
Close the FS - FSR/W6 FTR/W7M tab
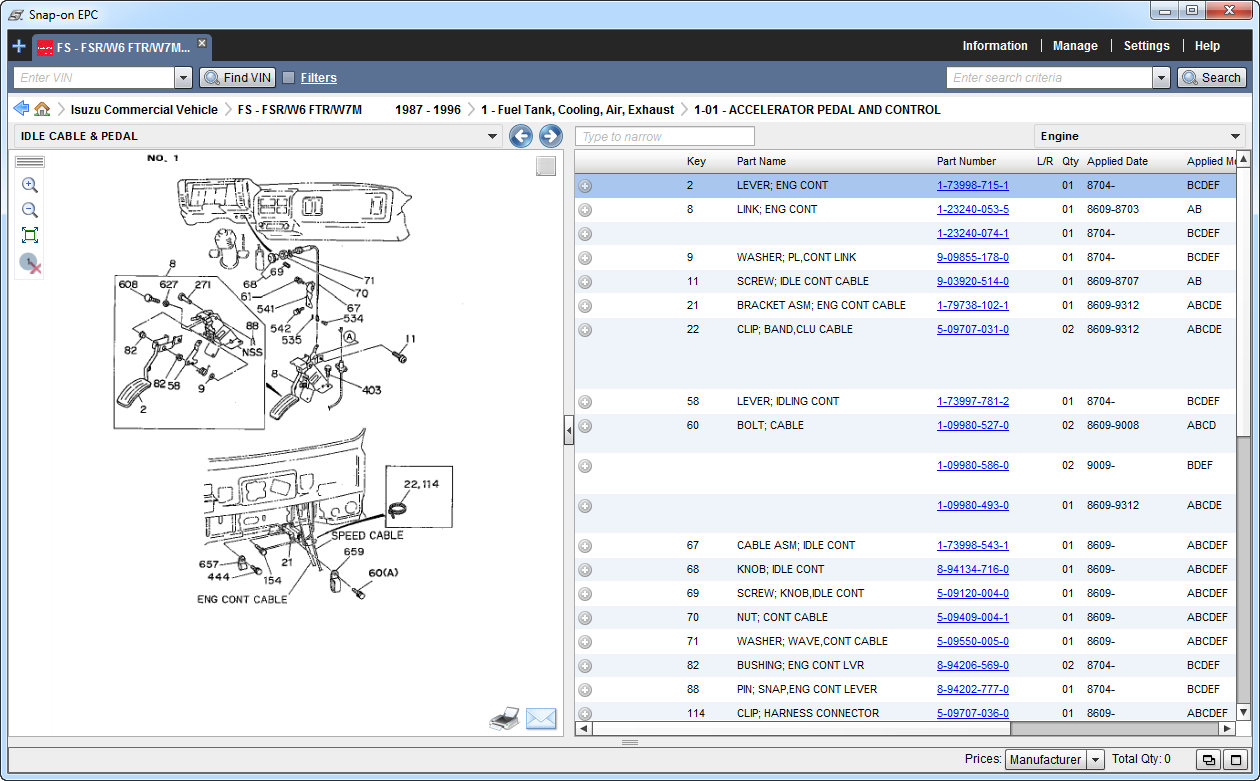coord(201,43)
